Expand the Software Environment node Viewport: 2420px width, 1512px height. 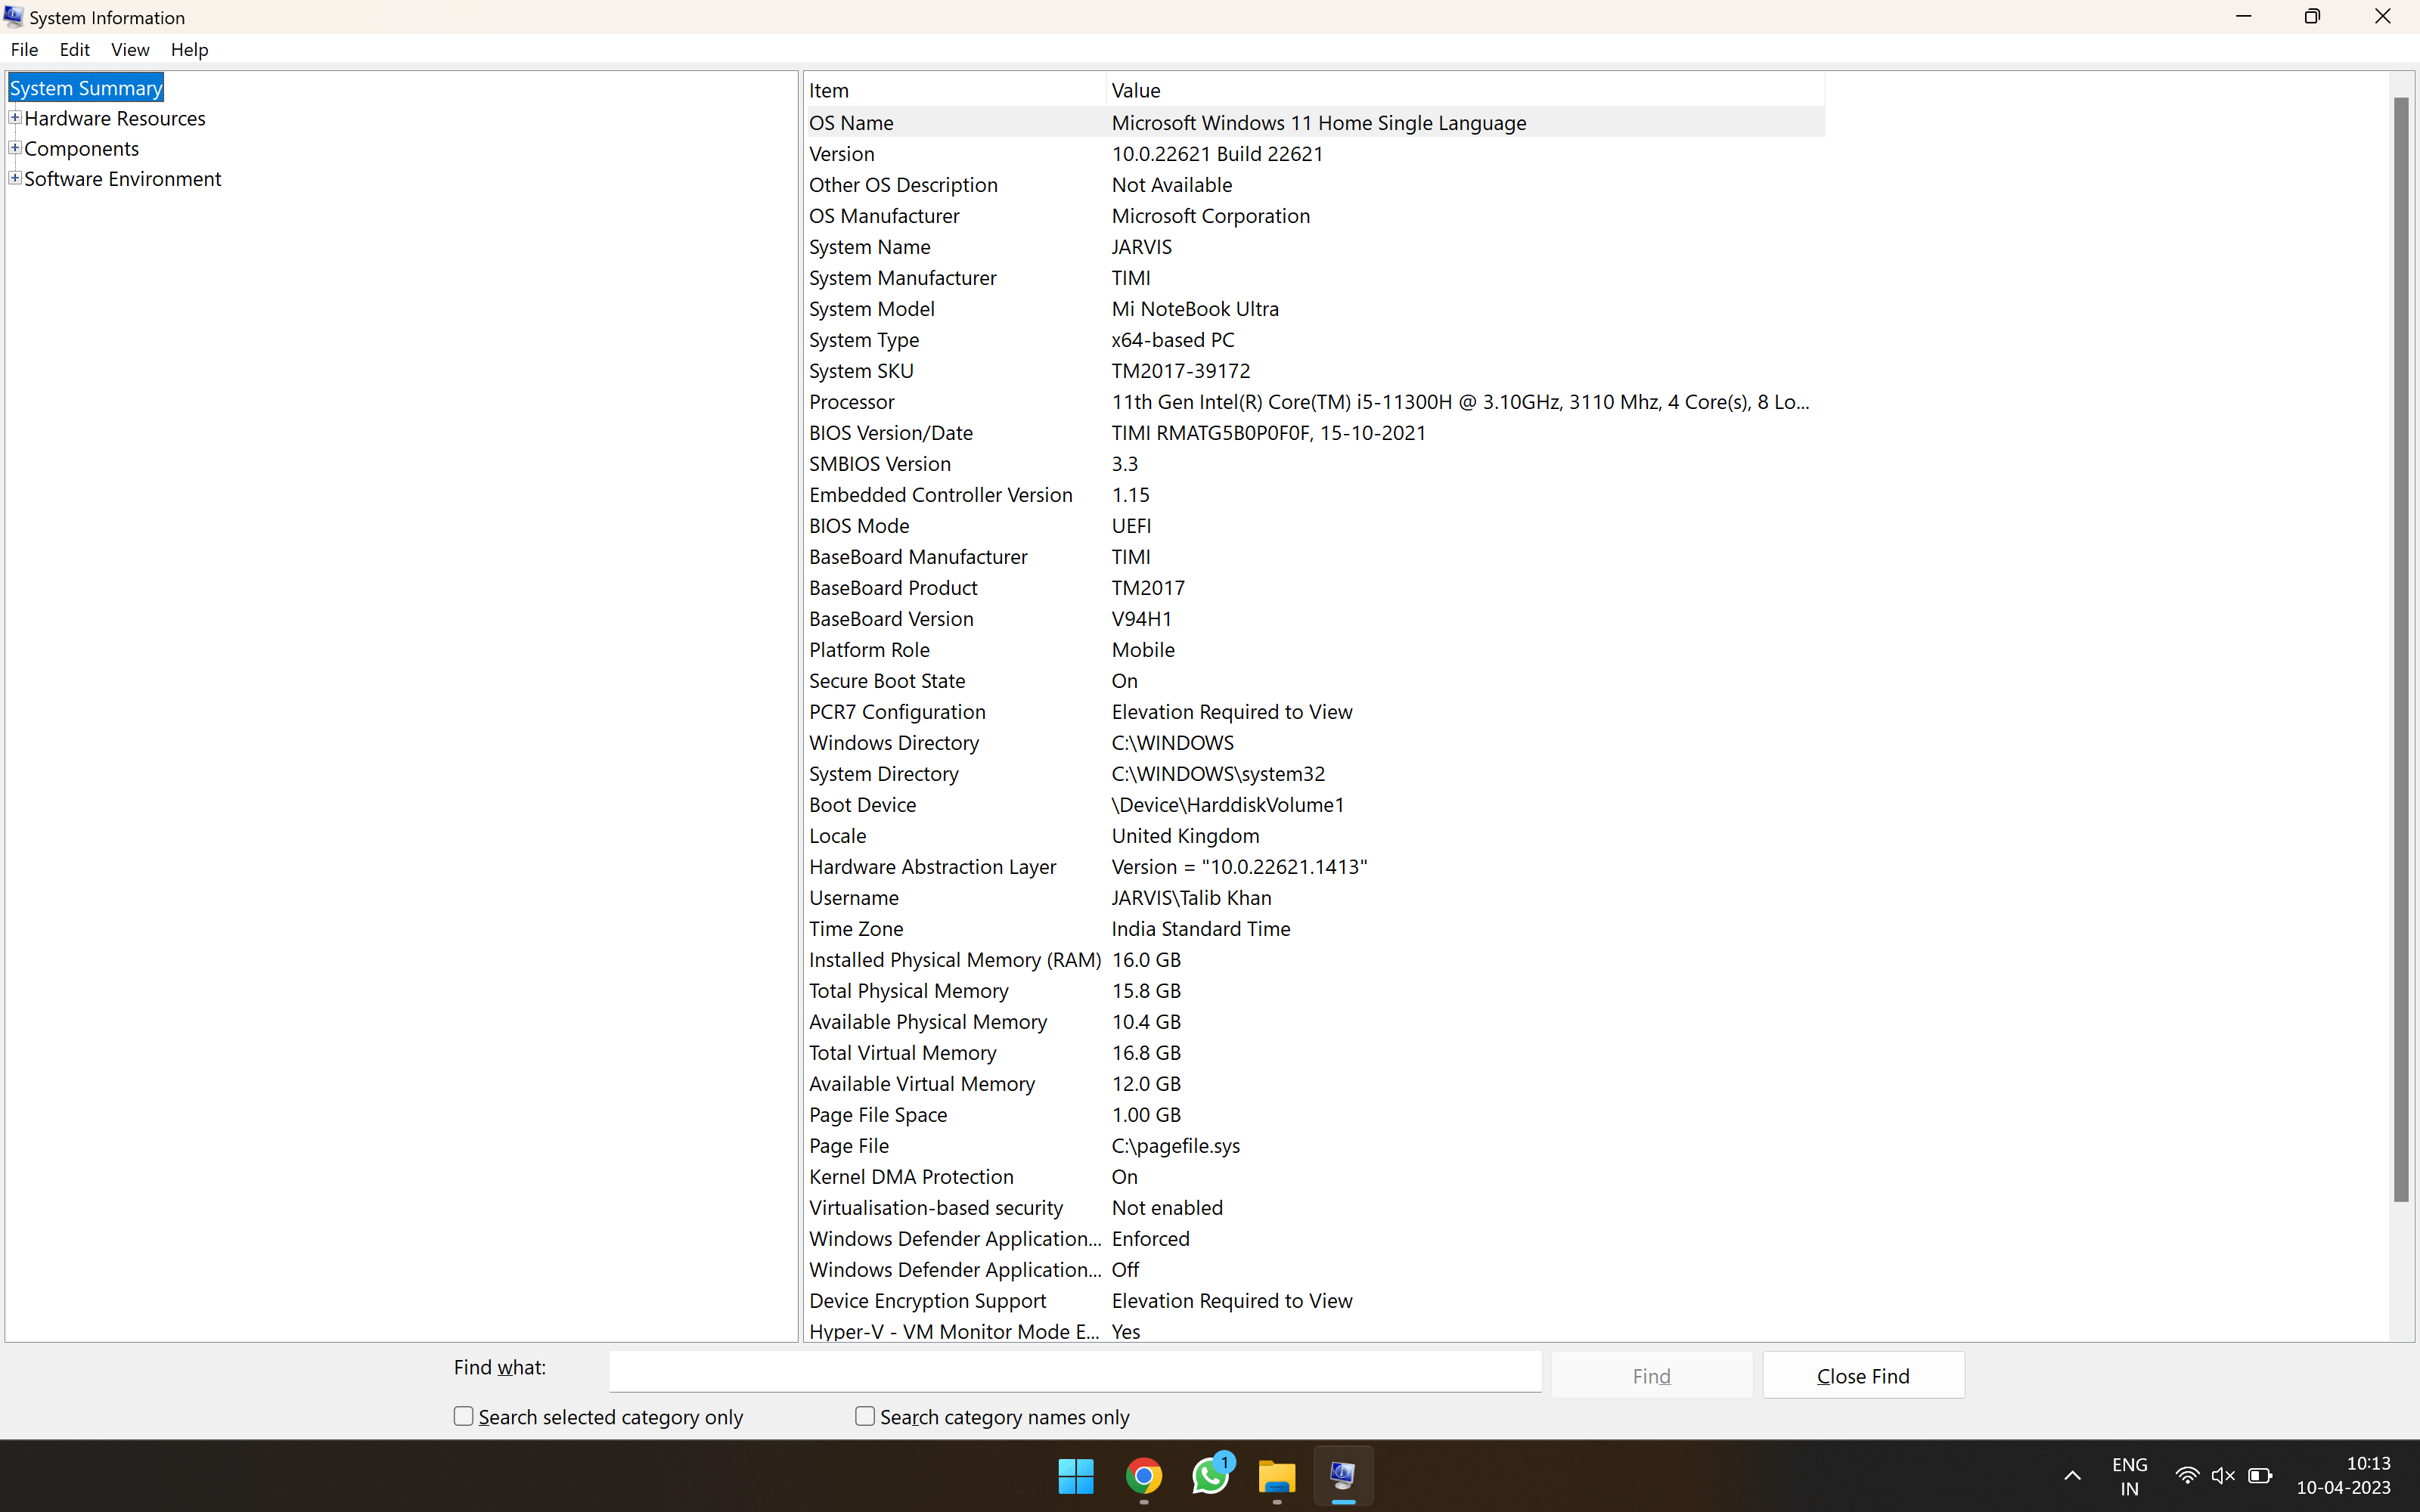tap(15, 178)
